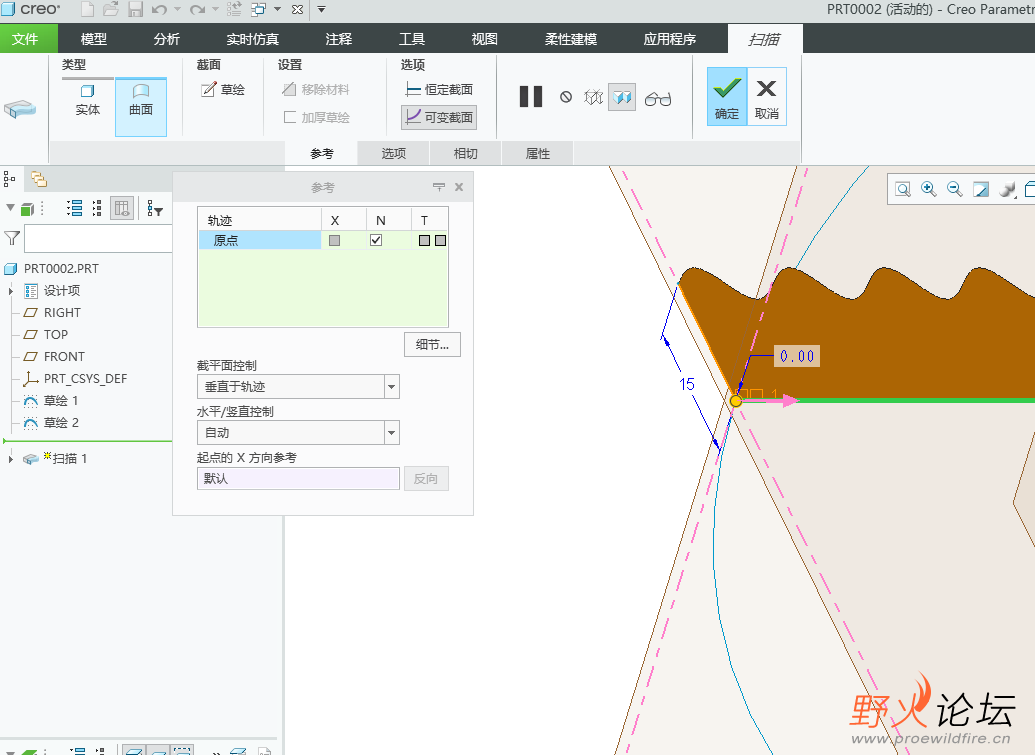The width and height of the screenshot is (1035, 755).
Task: Switch to the 分析 ribbon tab
Action: coord(166,39)
